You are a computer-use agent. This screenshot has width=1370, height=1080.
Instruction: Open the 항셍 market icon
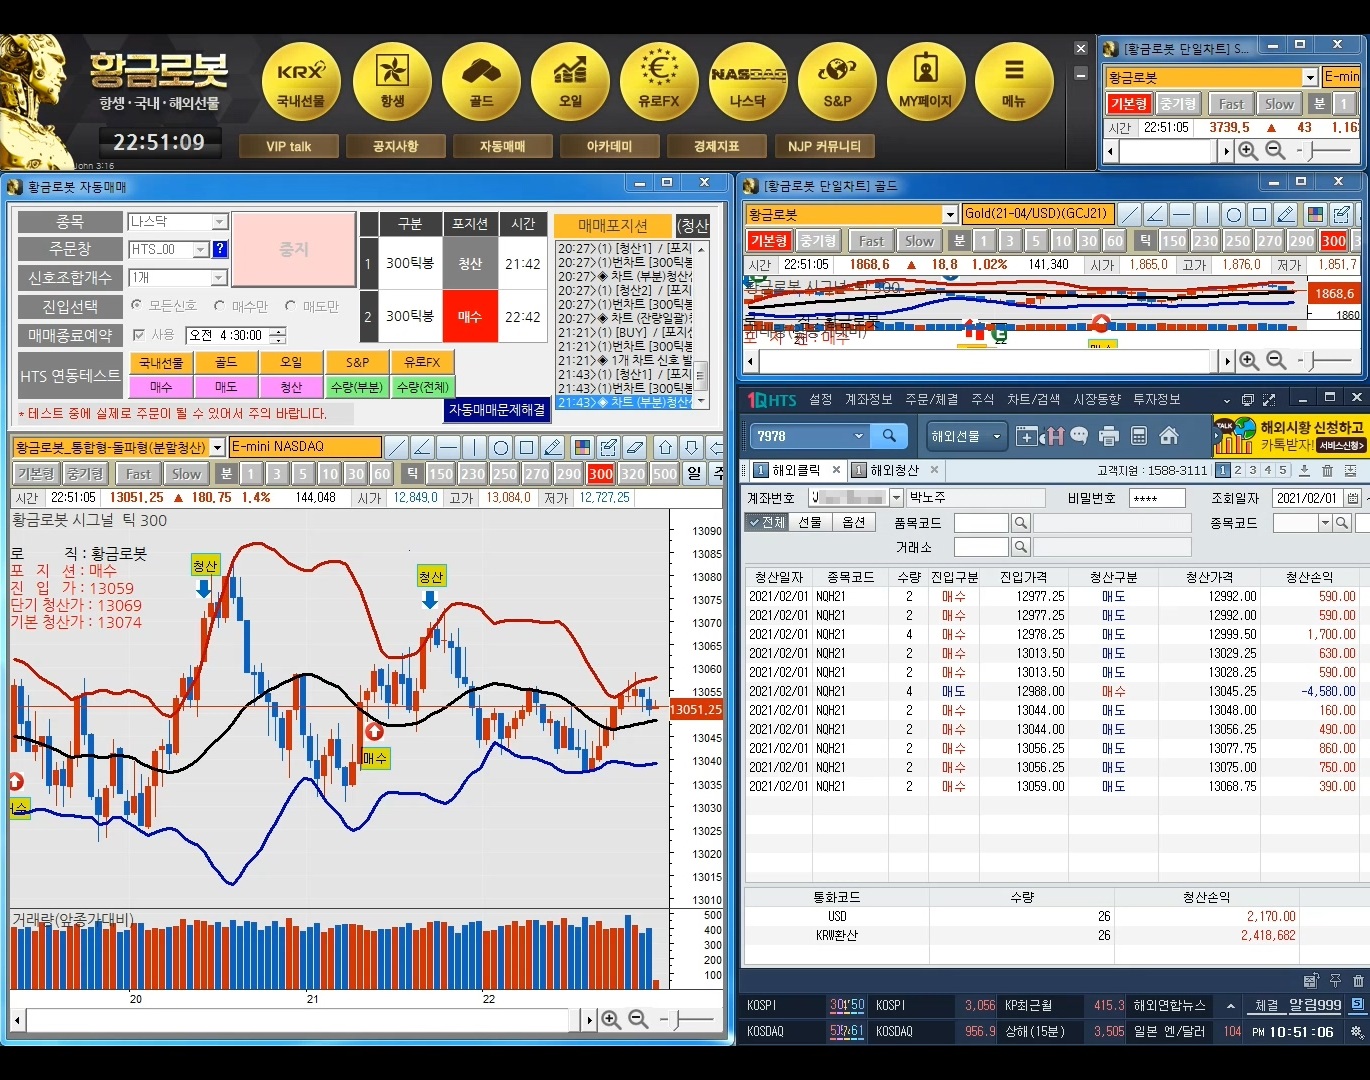pos(392,82)
